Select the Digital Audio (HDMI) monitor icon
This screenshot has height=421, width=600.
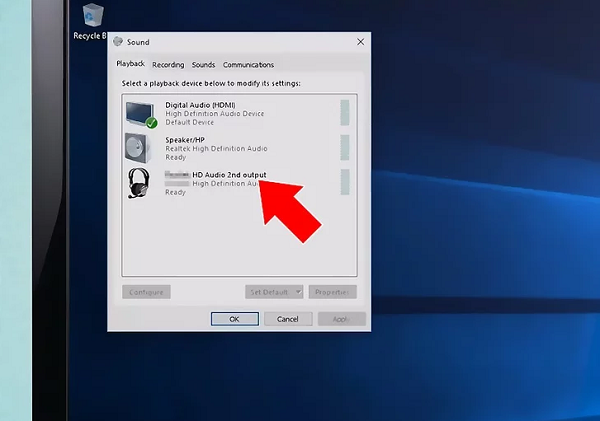(x=141, y=112)
